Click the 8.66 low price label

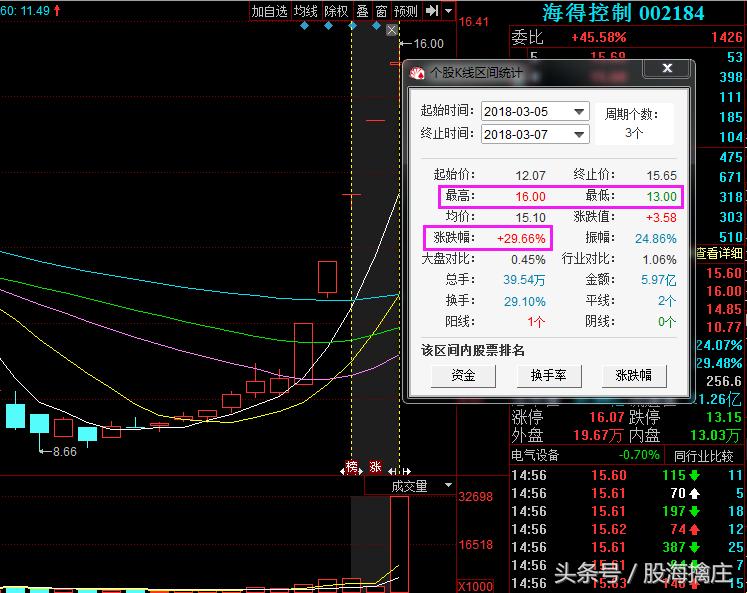click(x=64, y=452)
